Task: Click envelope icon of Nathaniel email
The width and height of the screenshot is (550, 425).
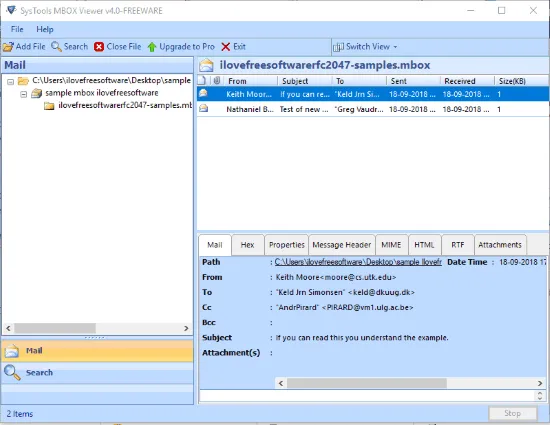Action: click(203, 108)
